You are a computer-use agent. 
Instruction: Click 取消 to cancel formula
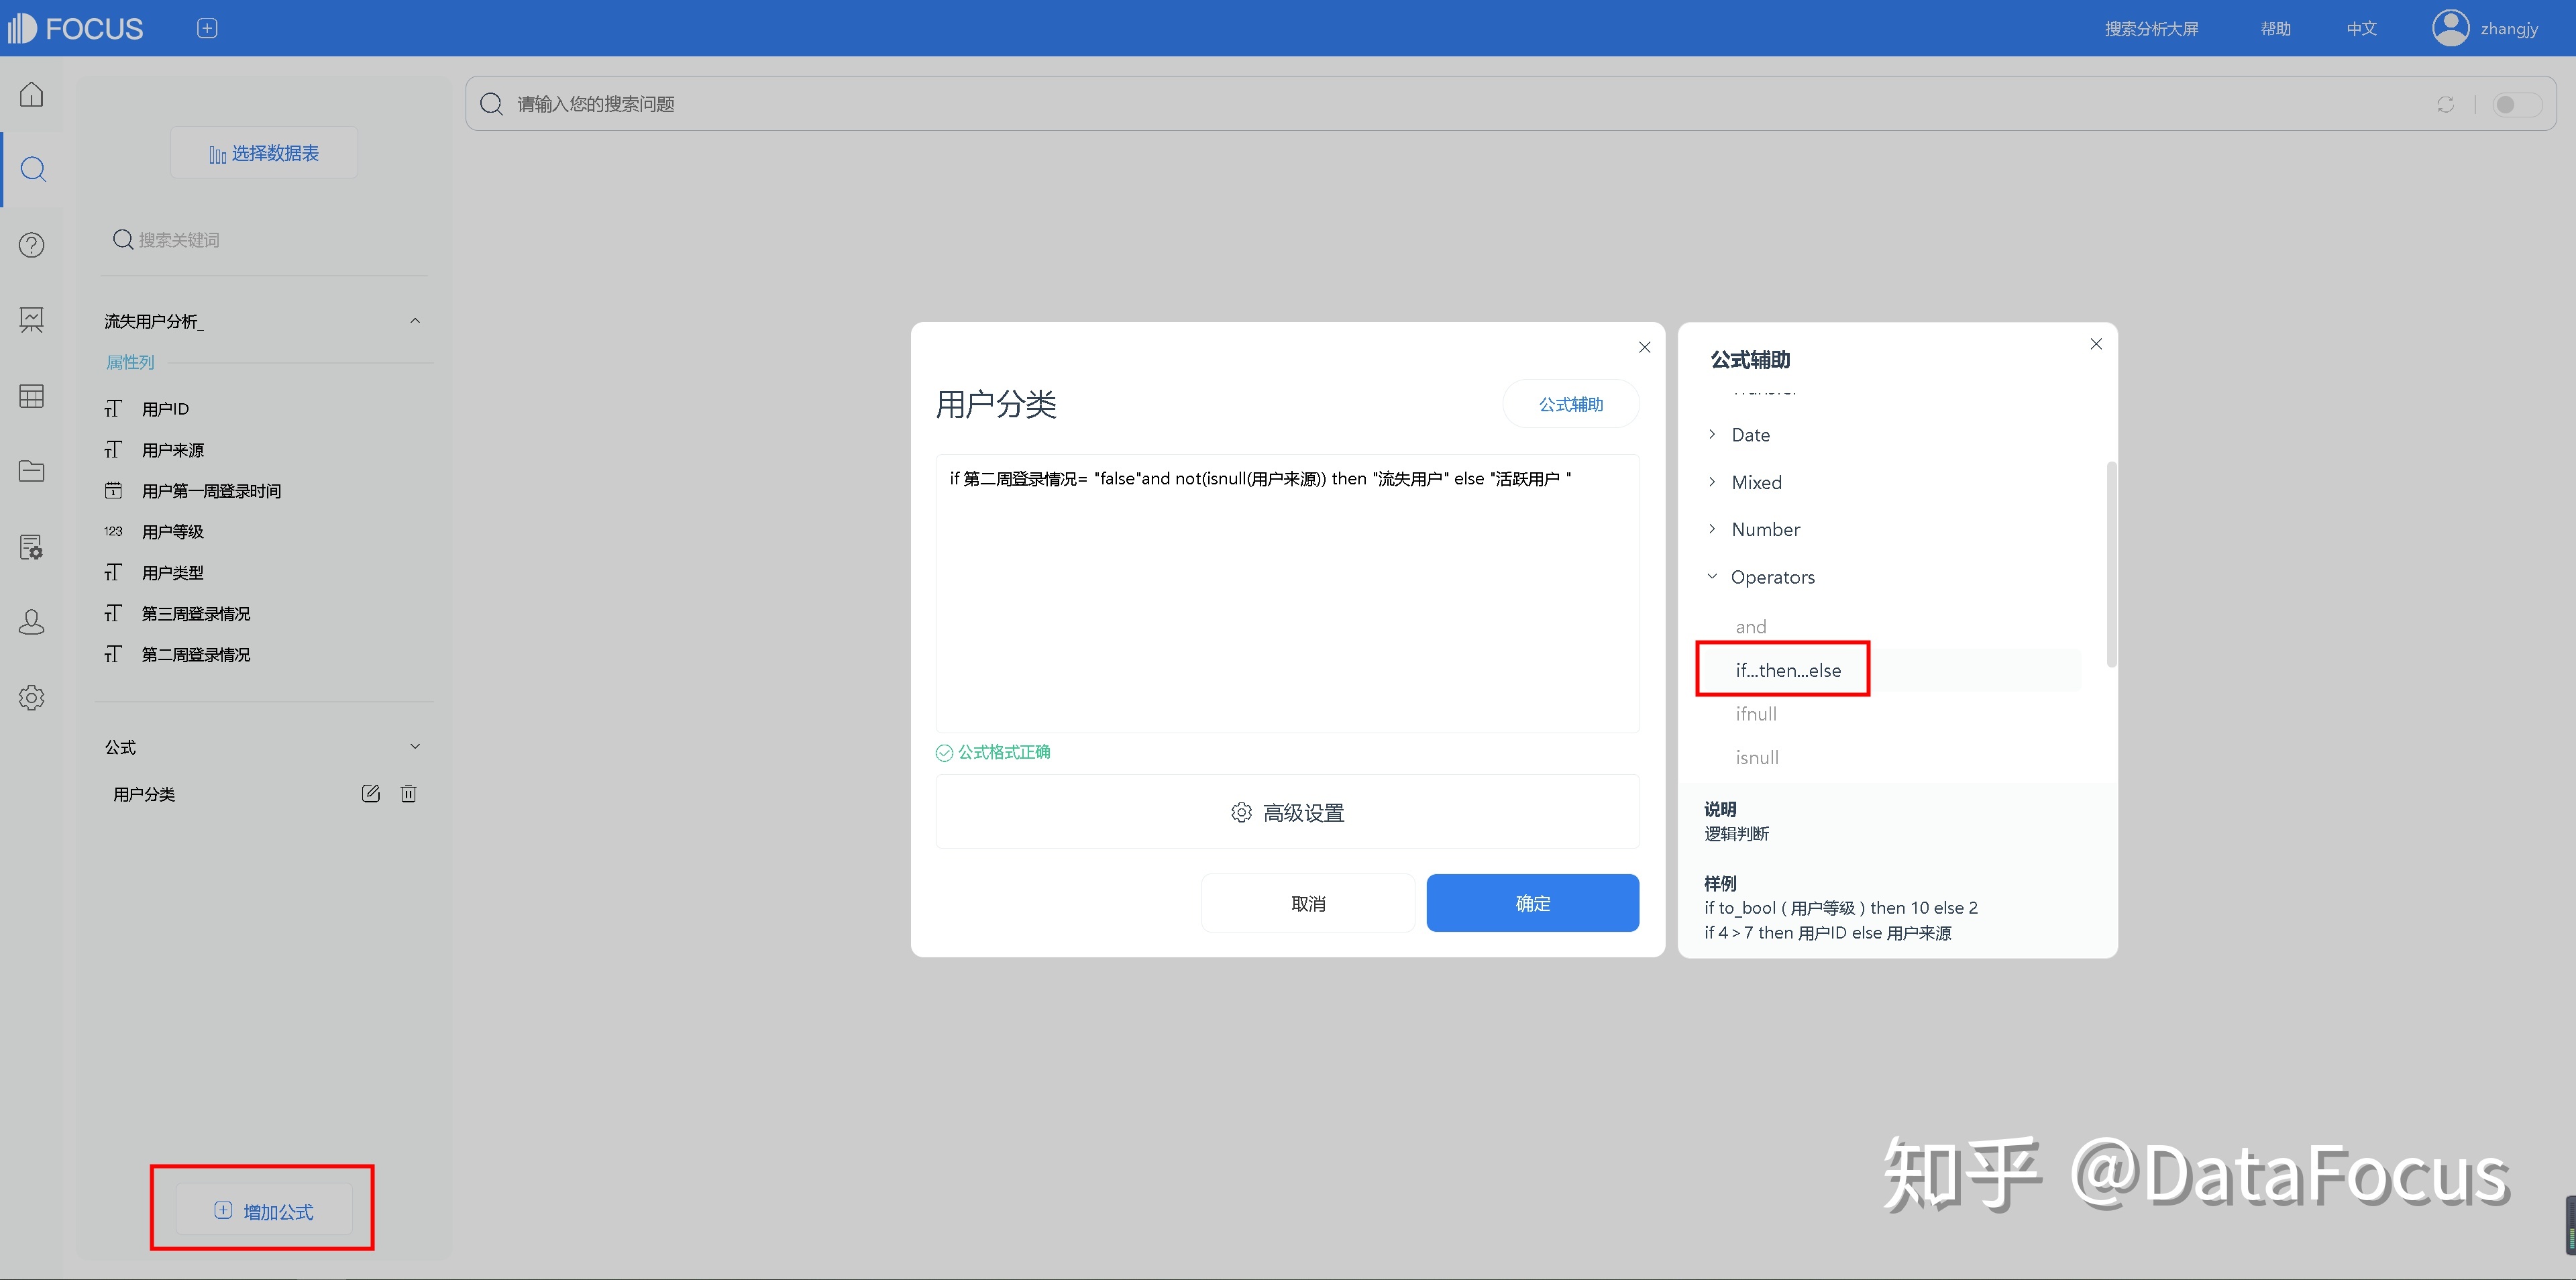point(1307,903)
